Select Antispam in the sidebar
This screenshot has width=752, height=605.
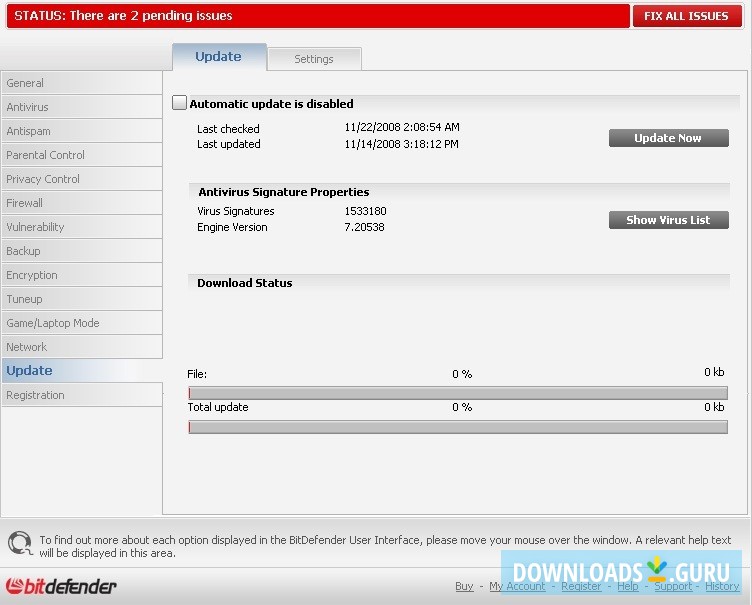coord(82,131)
